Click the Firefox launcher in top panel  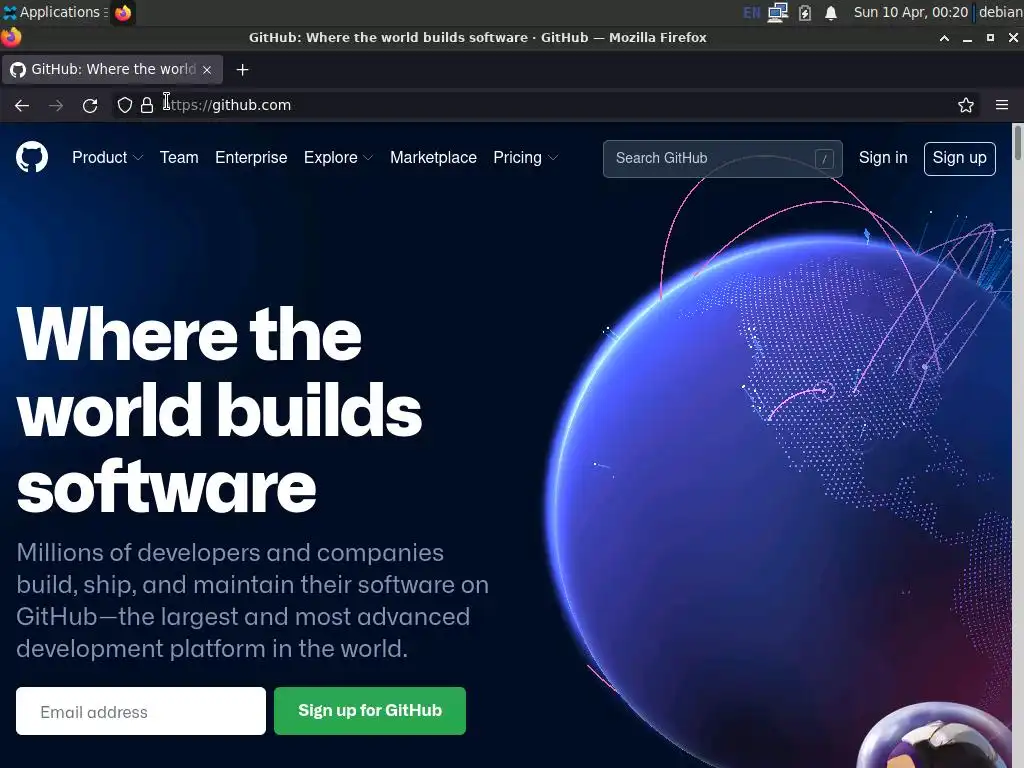pos(123,12)
